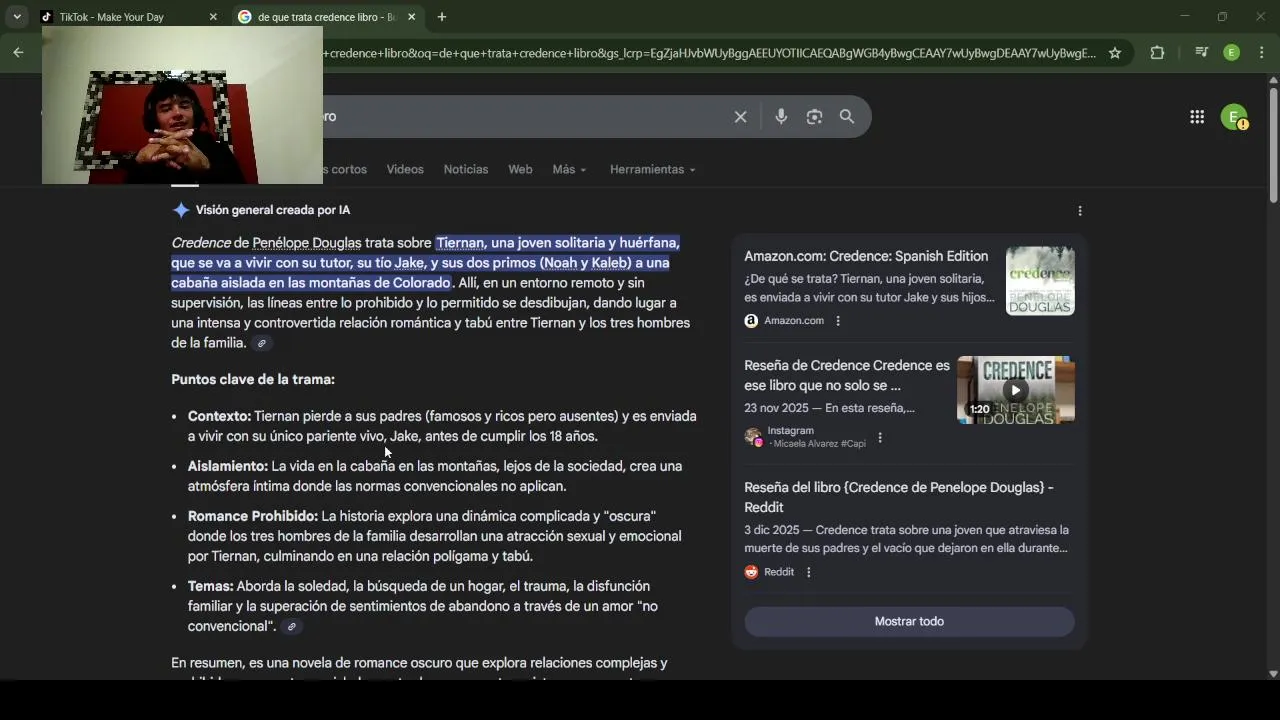Play the Credence review video
This screenshot has height=720, width=1280.
pyautogui.click(x=1016, y=390)
